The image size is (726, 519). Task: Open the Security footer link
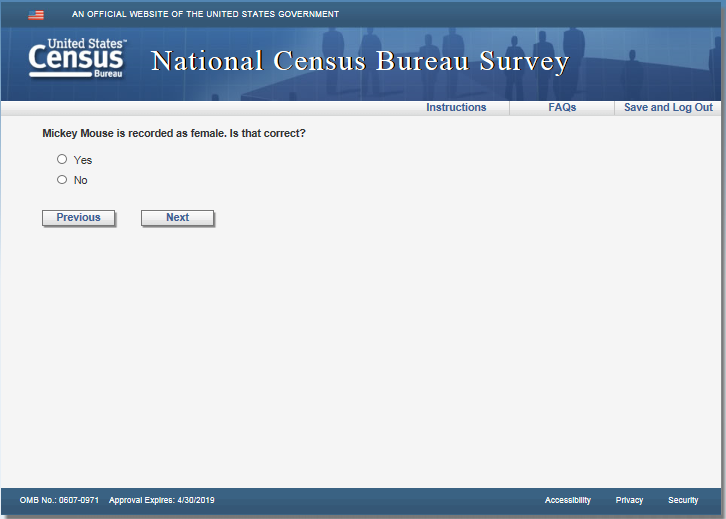click(x=683, y=500)
